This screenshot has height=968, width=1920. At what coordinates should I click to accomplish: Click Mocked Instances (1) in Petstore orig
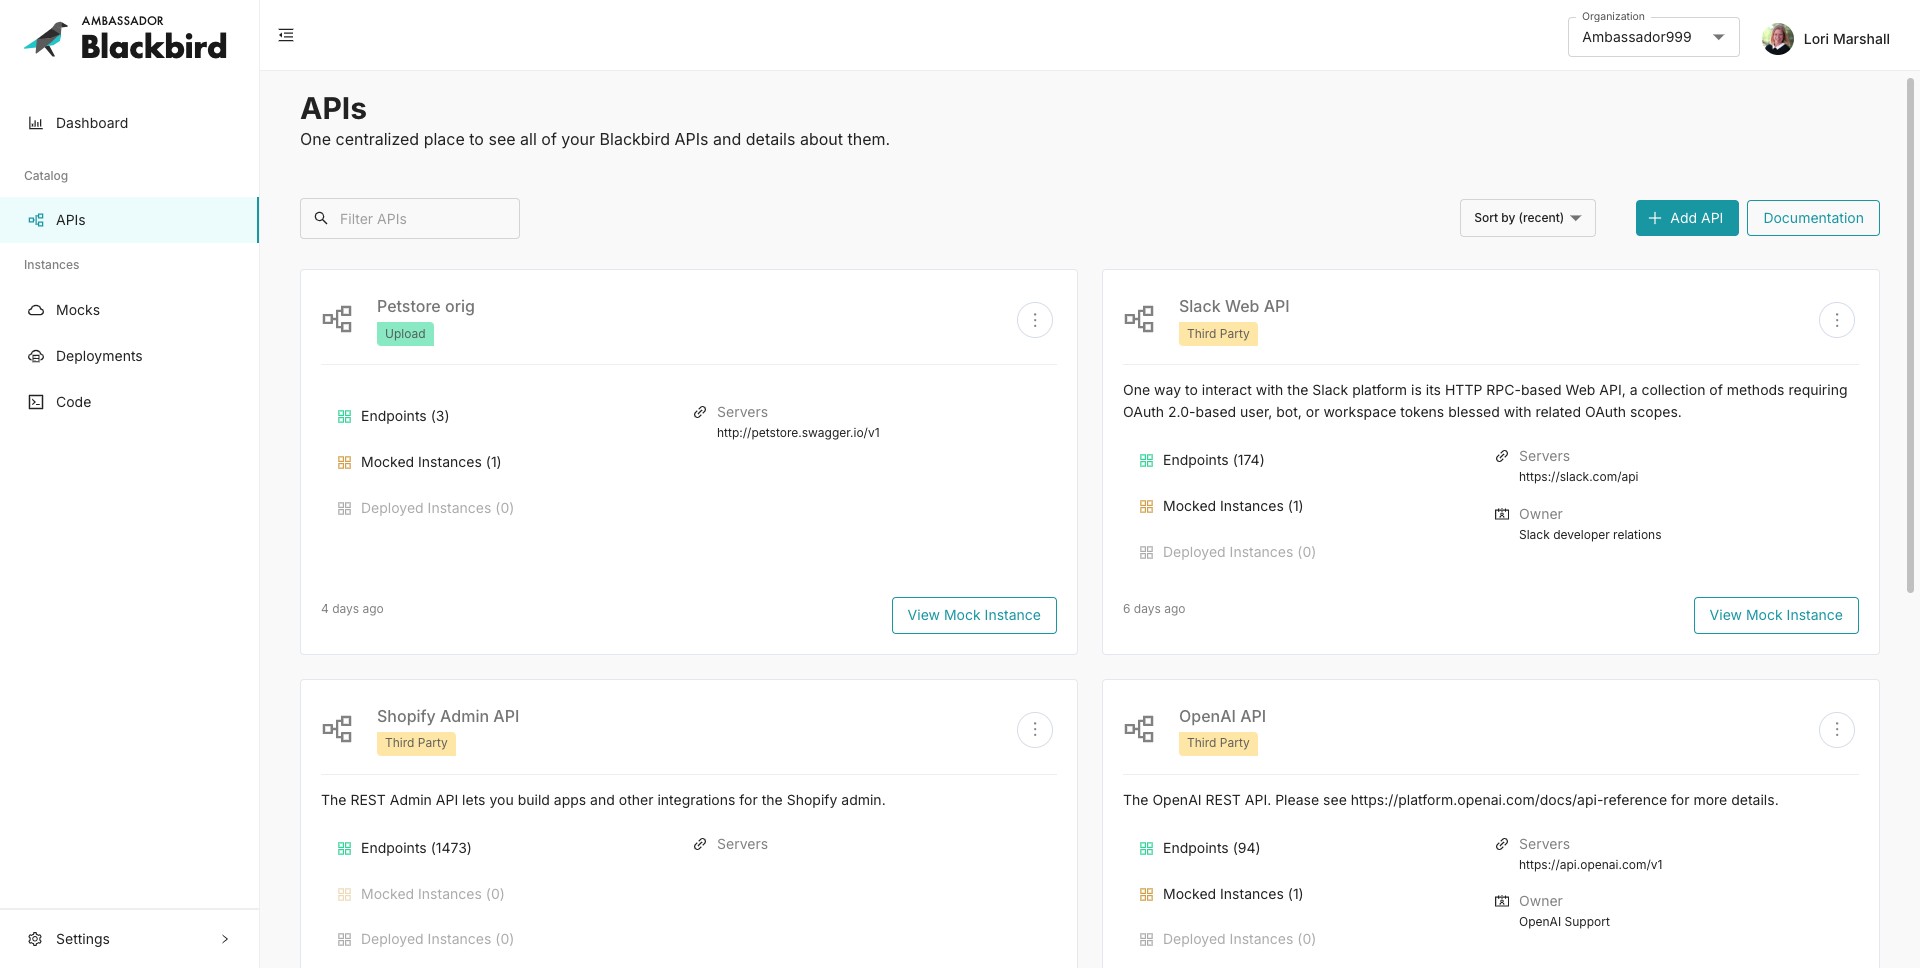(431, 462)
